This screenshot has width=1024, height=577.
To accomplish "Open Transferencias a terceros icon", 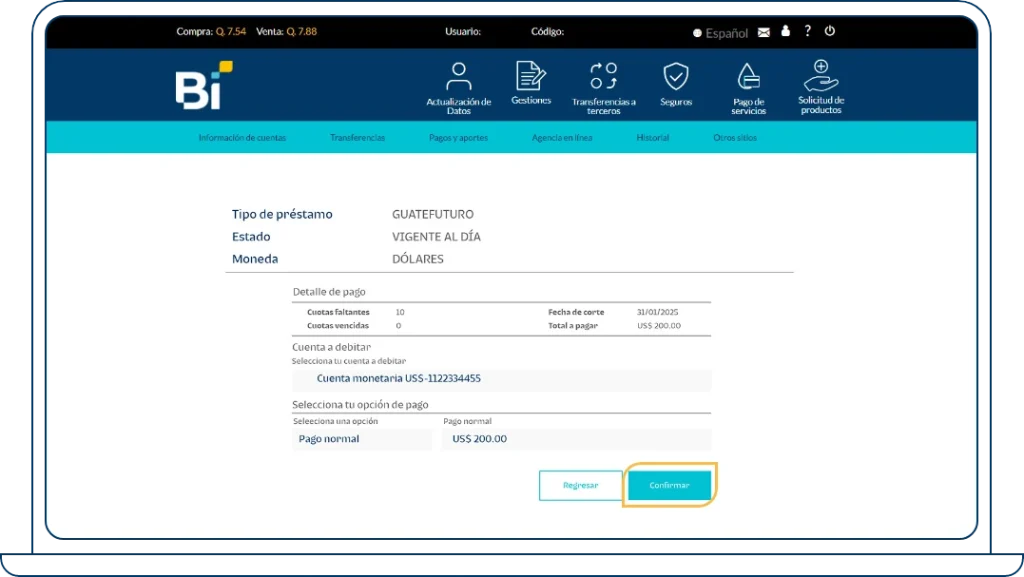I will click(x=603, y=78).
